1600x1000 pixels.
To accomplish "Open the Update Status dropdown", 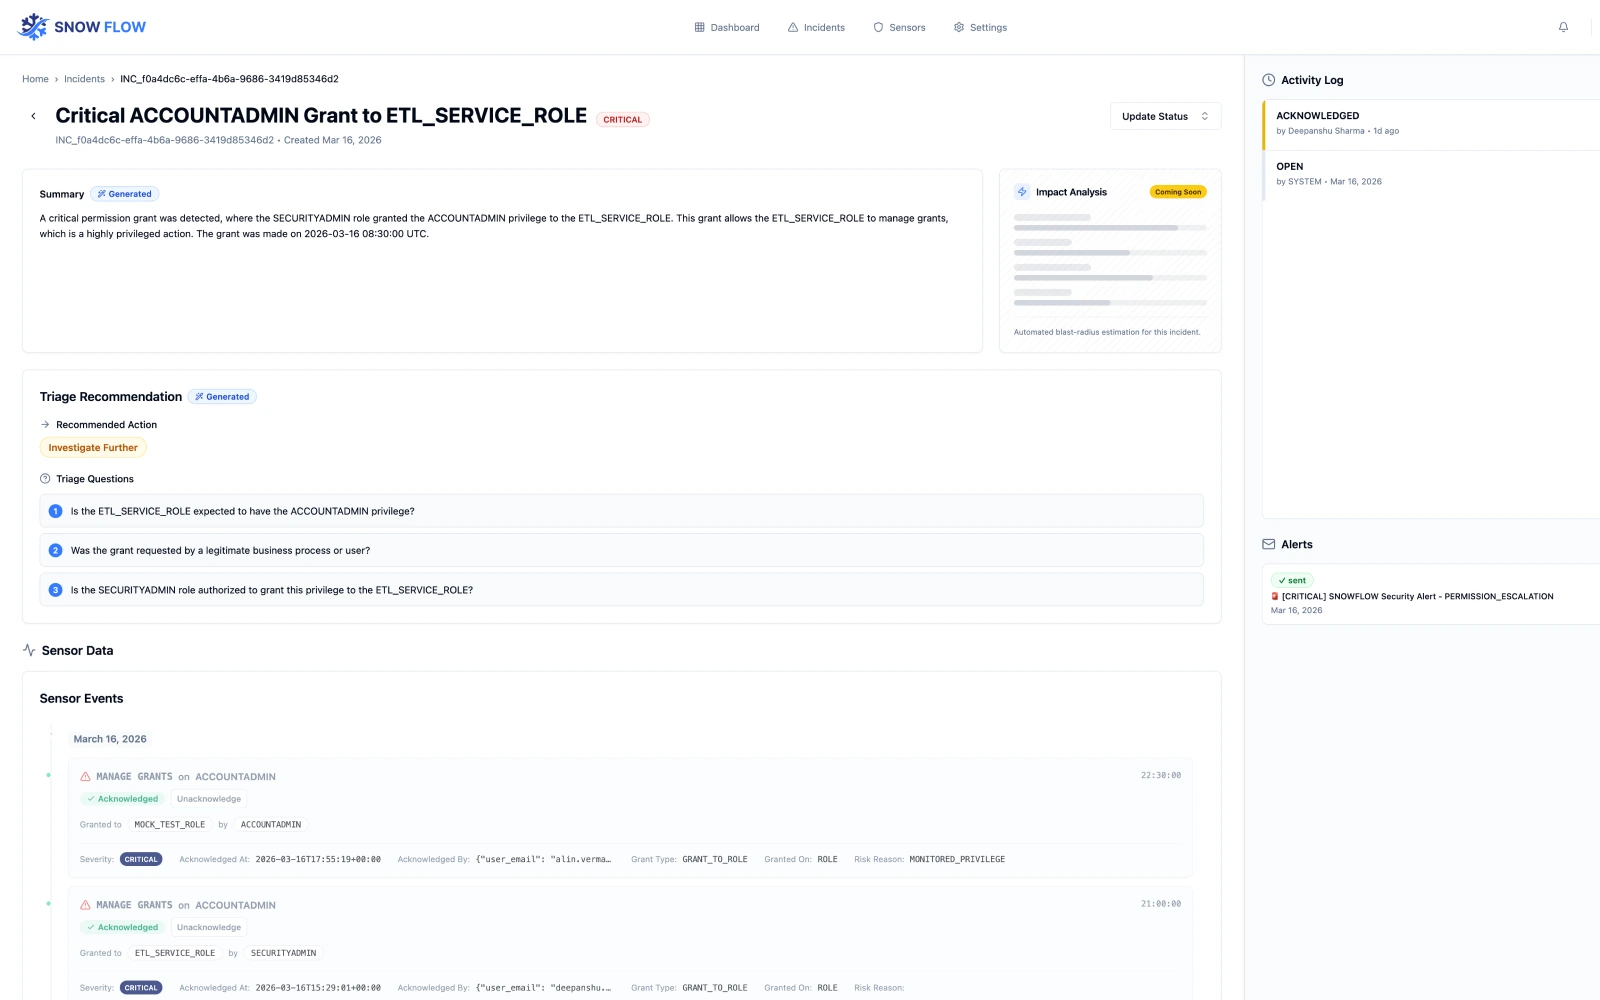I will [x=1165, y=116].
